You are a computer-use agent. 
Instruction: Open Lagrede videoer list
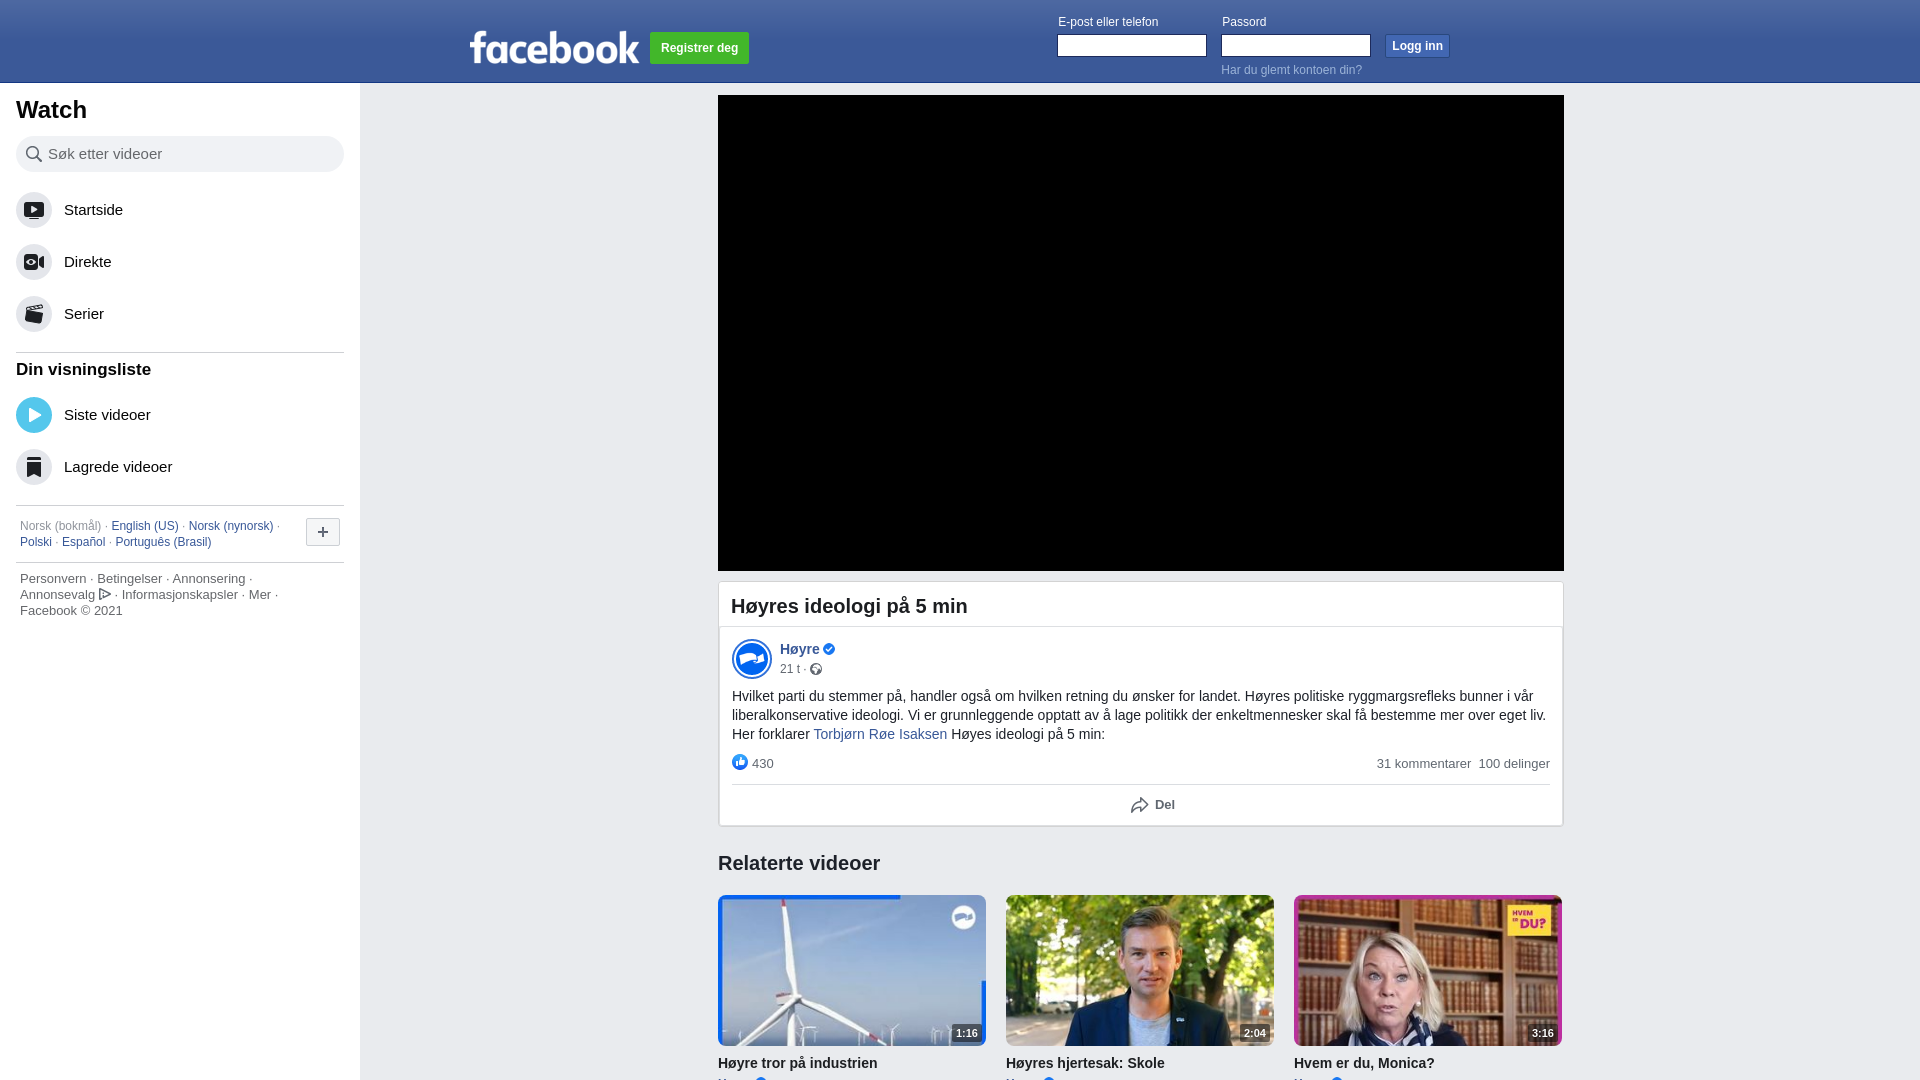click(x=180, y=467)
